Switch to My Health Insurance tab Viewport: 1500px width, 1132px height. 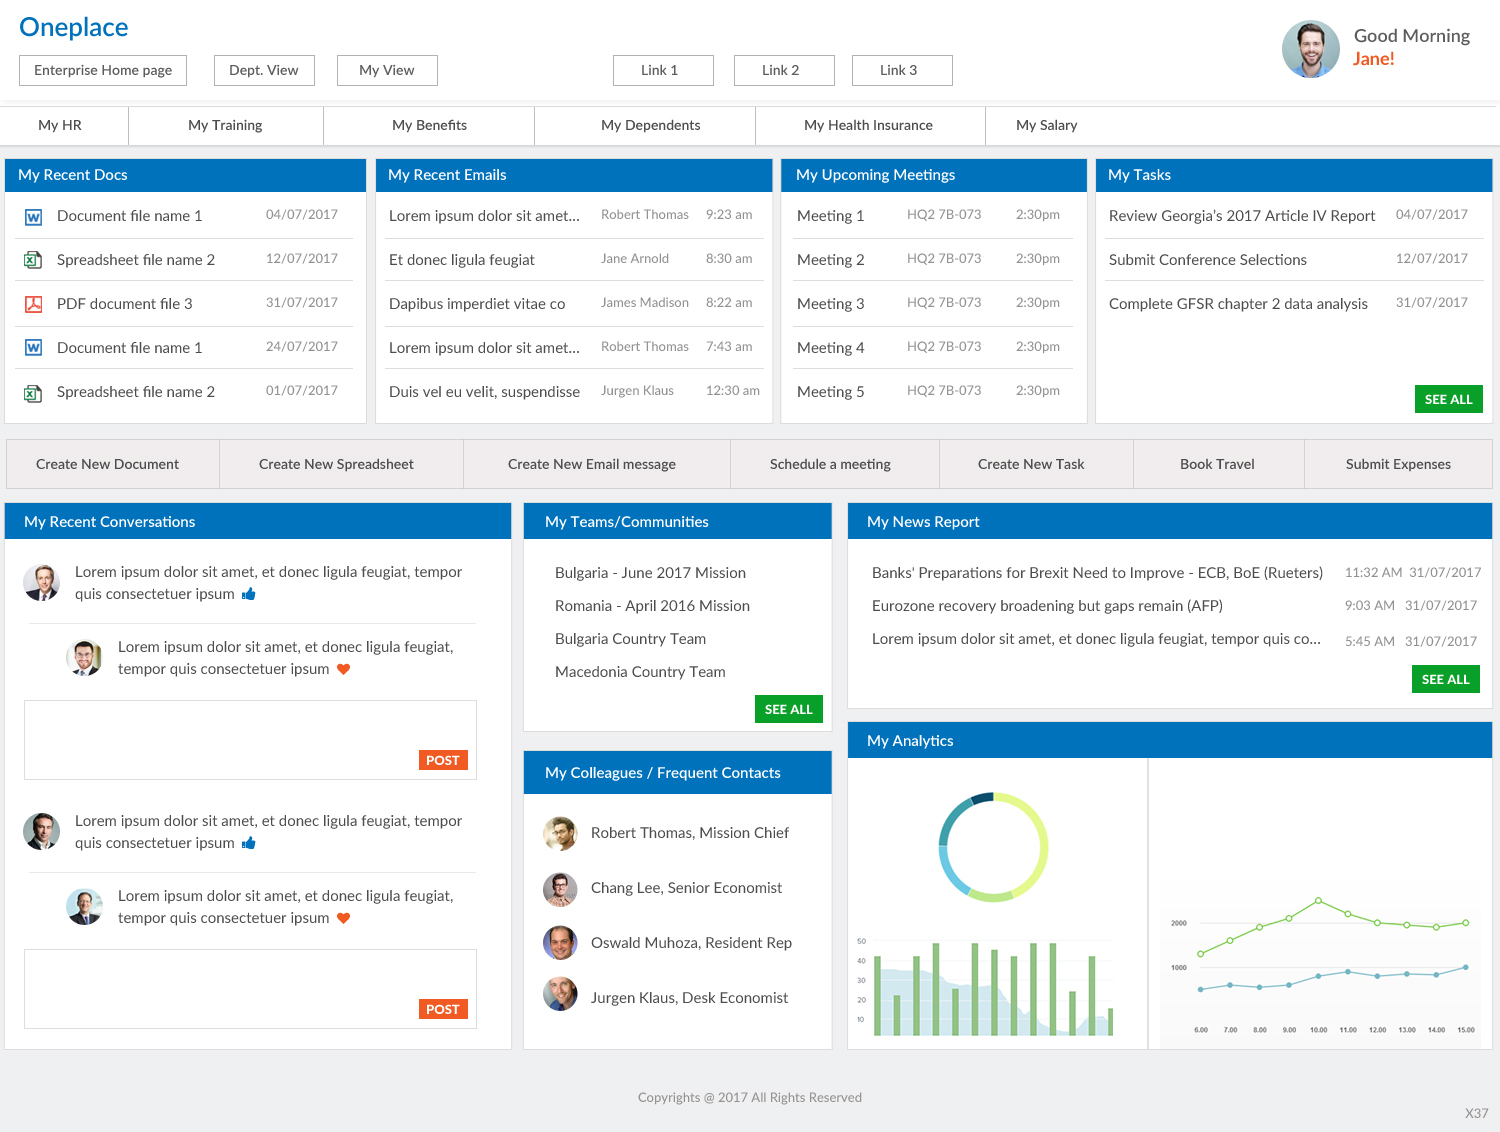(x=869, y=125)
